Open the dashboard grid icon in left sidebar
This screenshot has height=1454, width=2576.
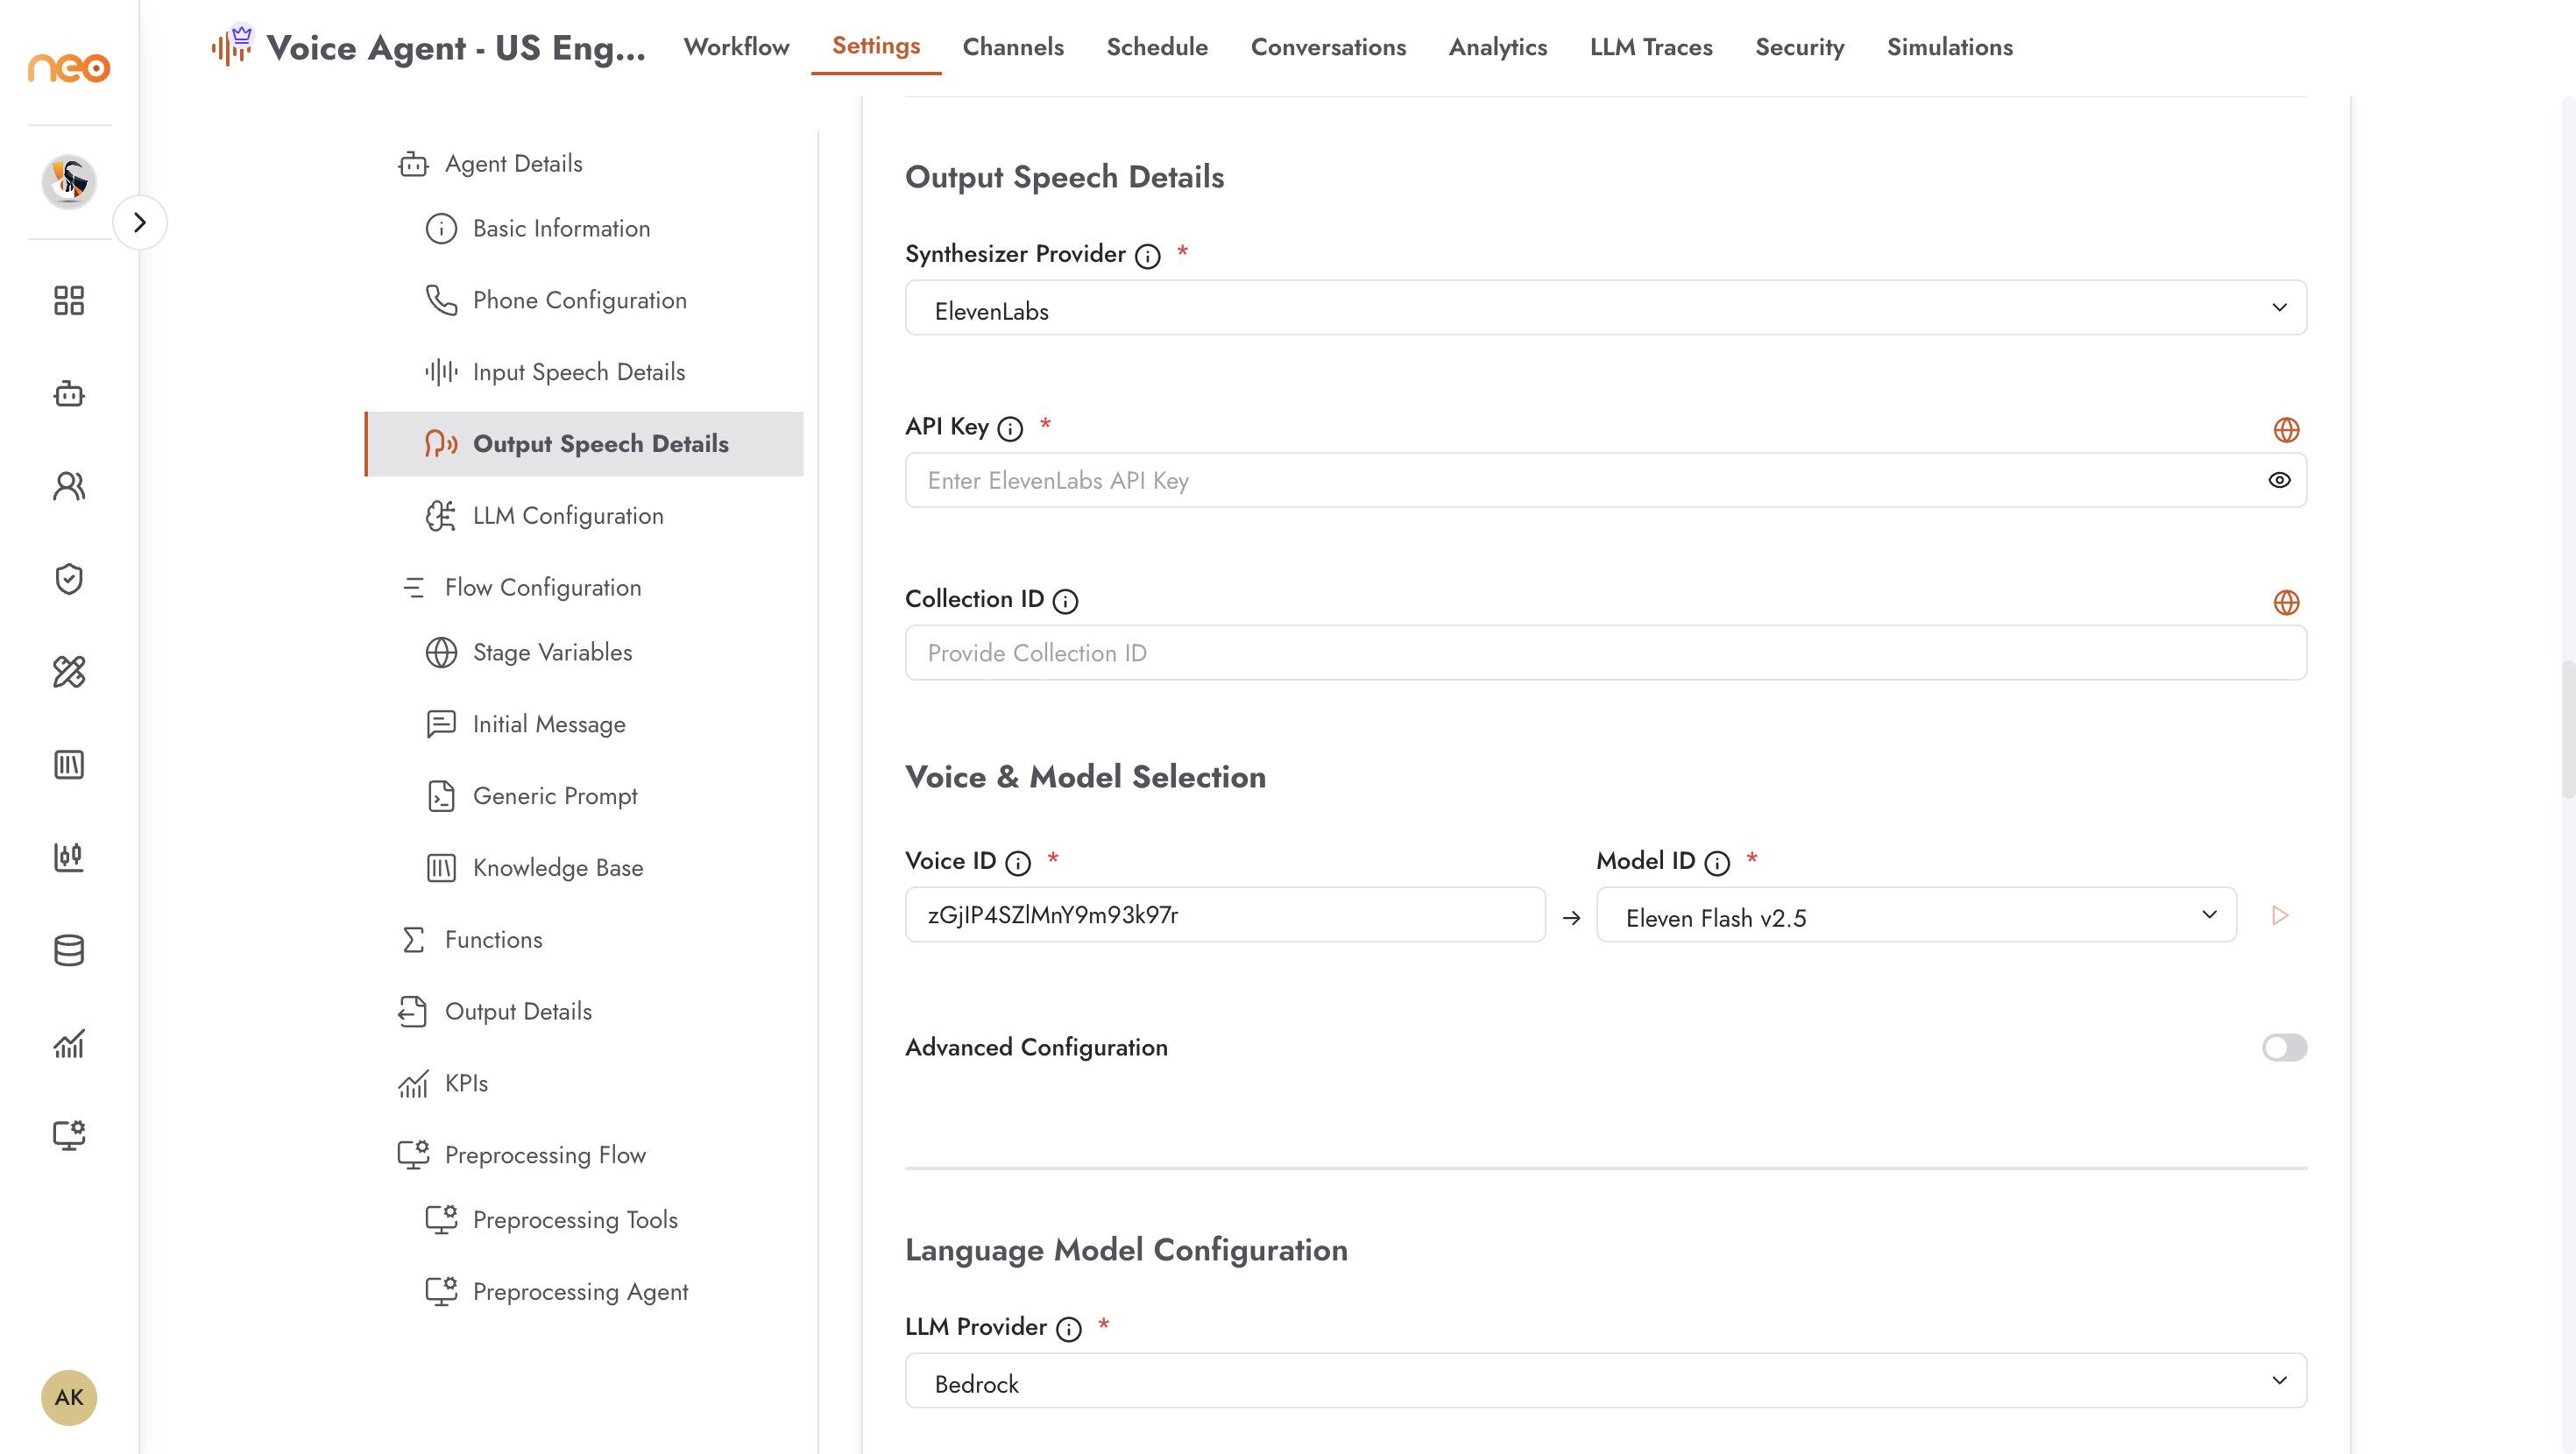69,300
